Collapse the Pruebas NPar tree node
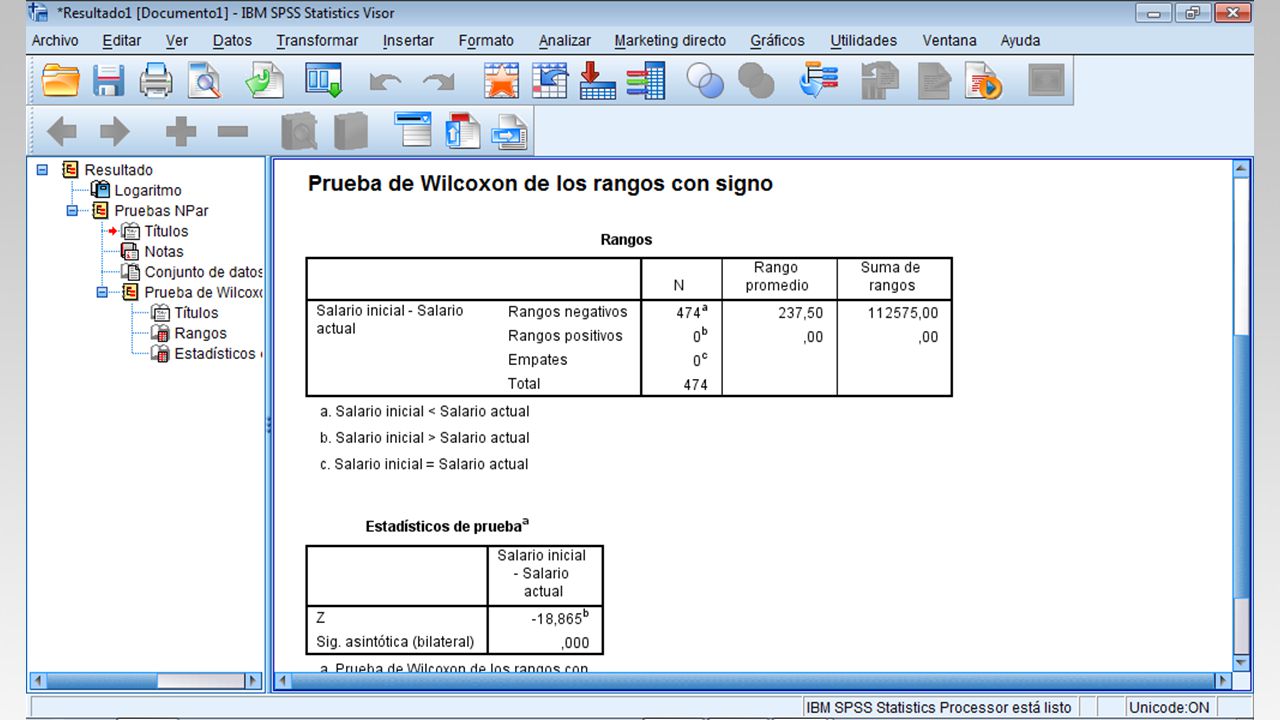 pos(72,211)
